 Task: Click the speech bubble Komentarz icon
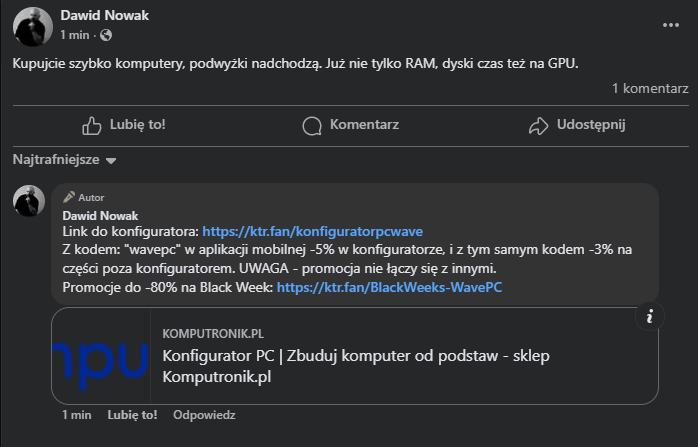tap(313, 125)
